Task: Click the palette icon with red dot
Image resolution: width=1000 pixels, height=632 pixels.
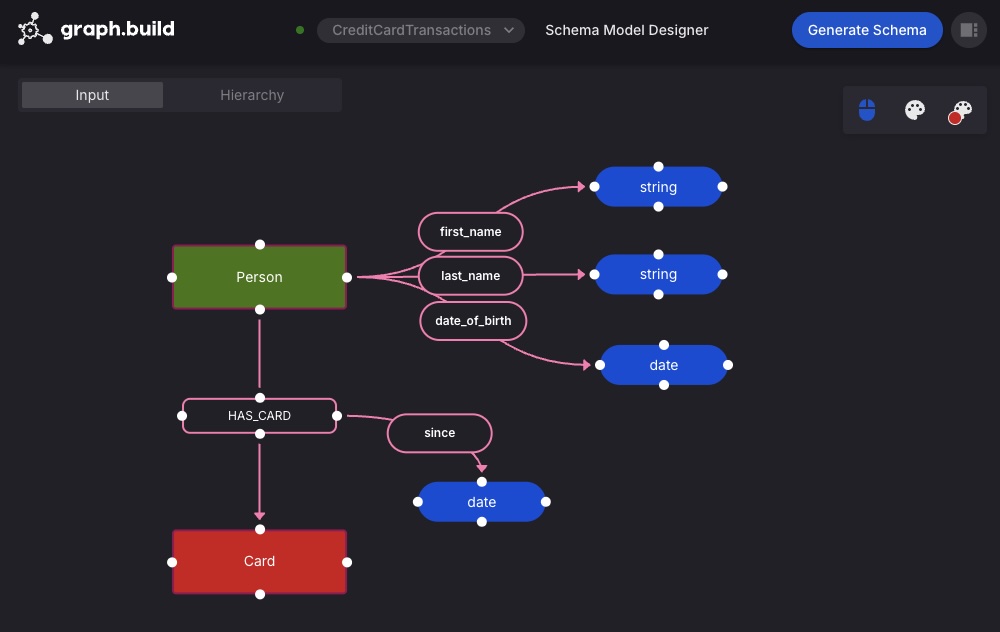Action: pyautogui.click(x=960, y=111)
